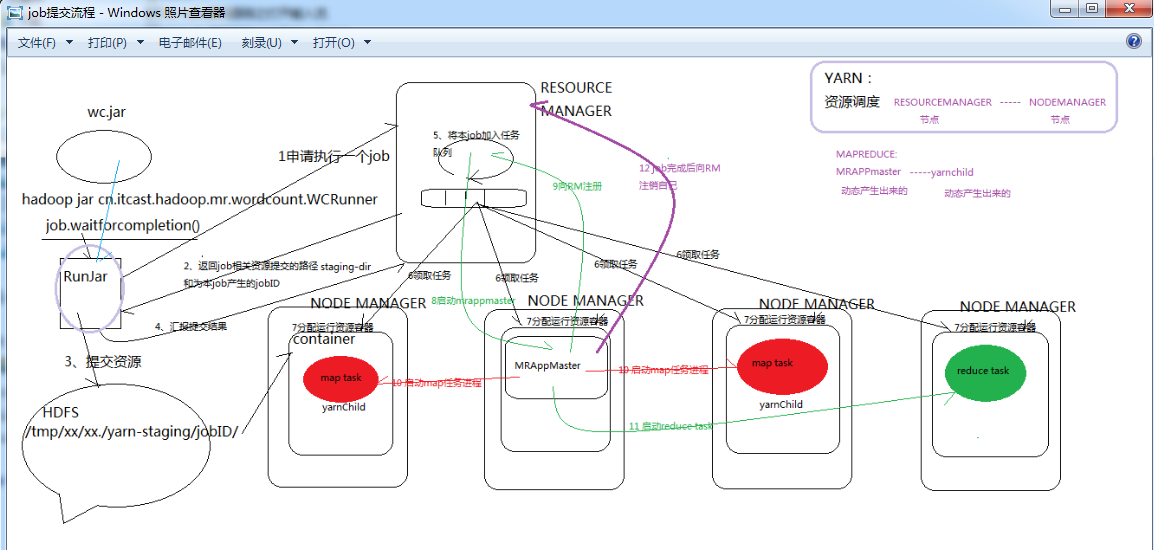The width and height of the screenshot is (1154, 550).
Task: Maximize the Photo Viewer window
Action: coord(1091,8)
